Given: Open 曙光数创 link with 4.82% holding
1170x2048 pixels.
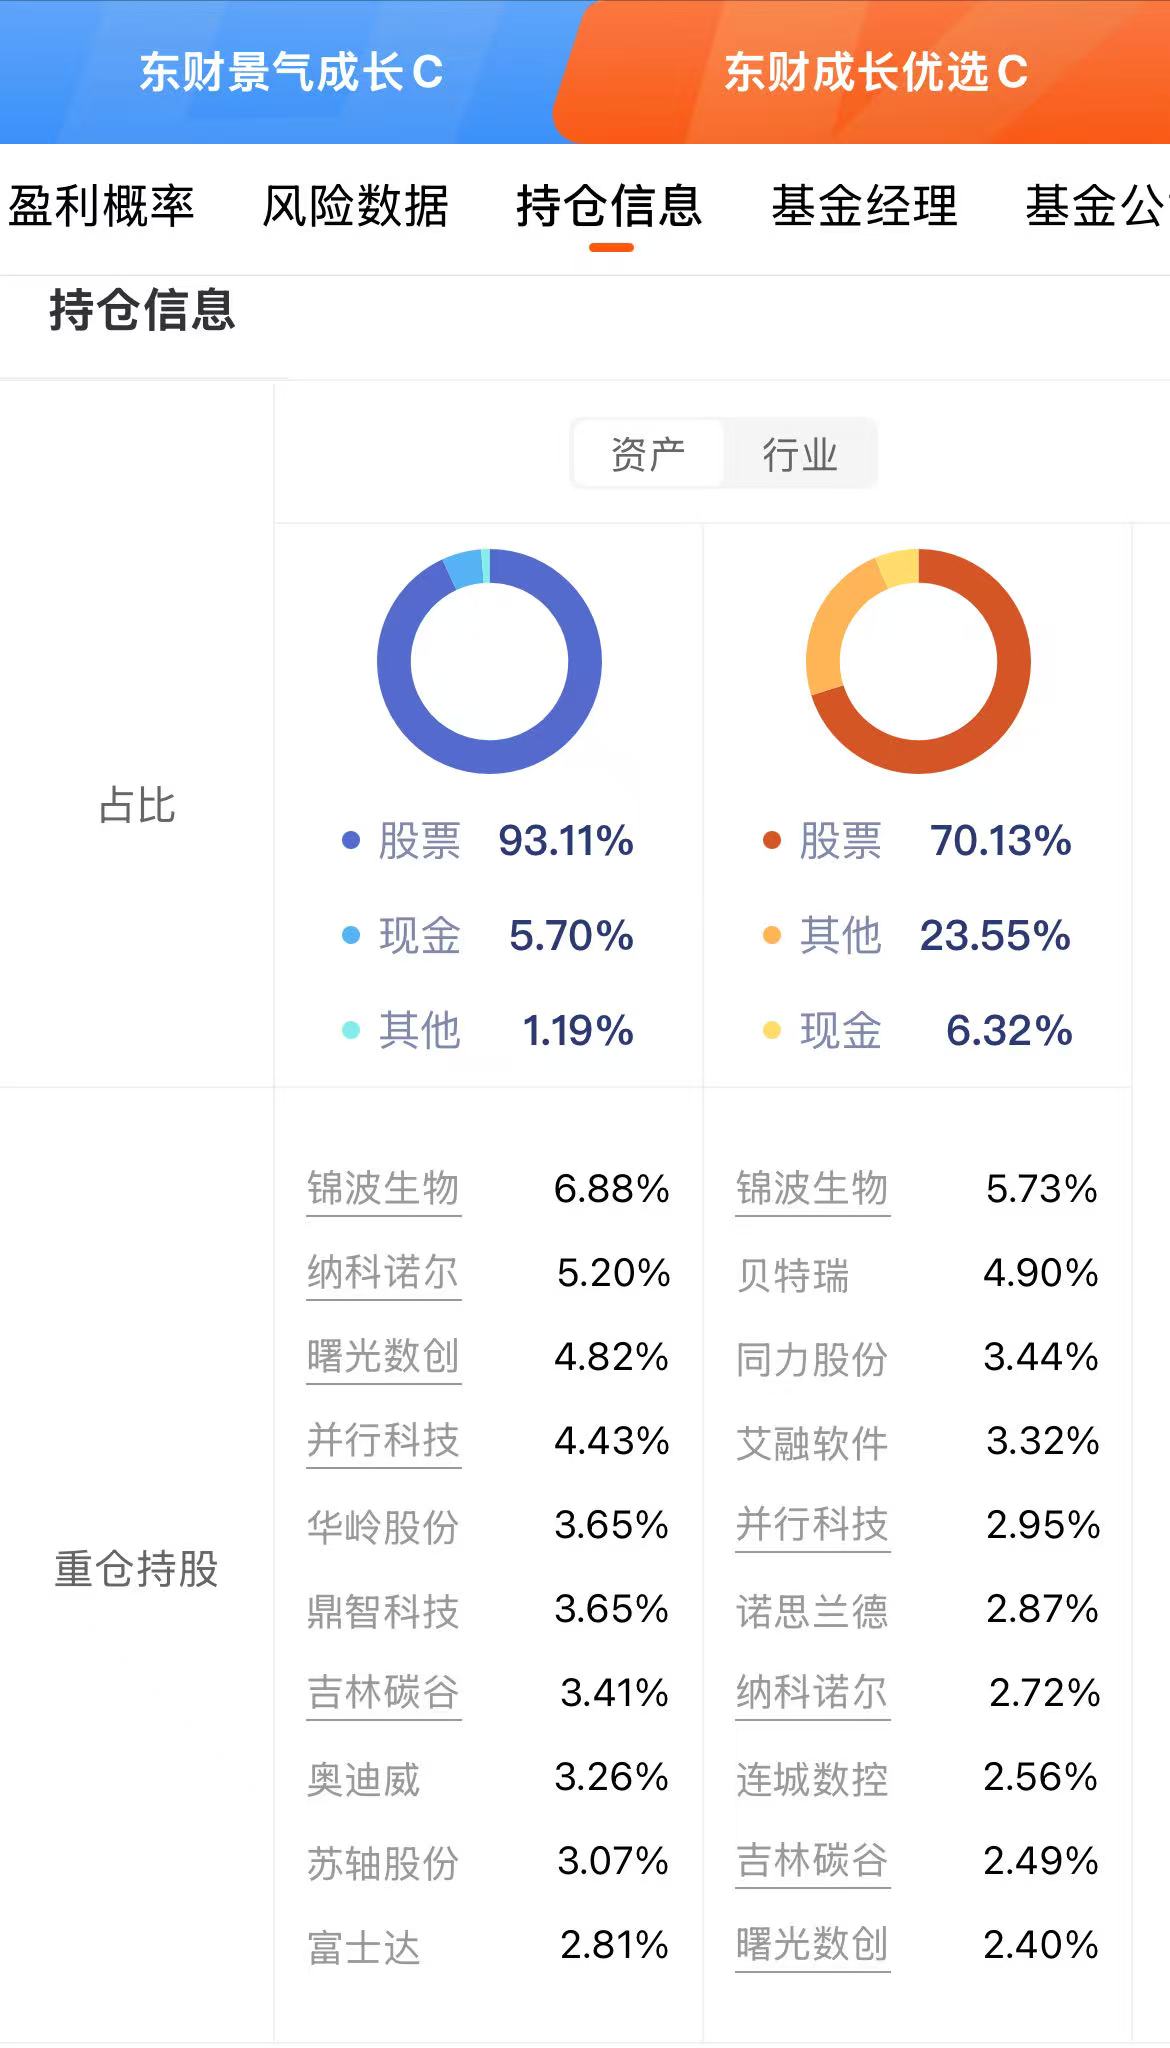Looking at the screenshot, I should click(383, 1358).
